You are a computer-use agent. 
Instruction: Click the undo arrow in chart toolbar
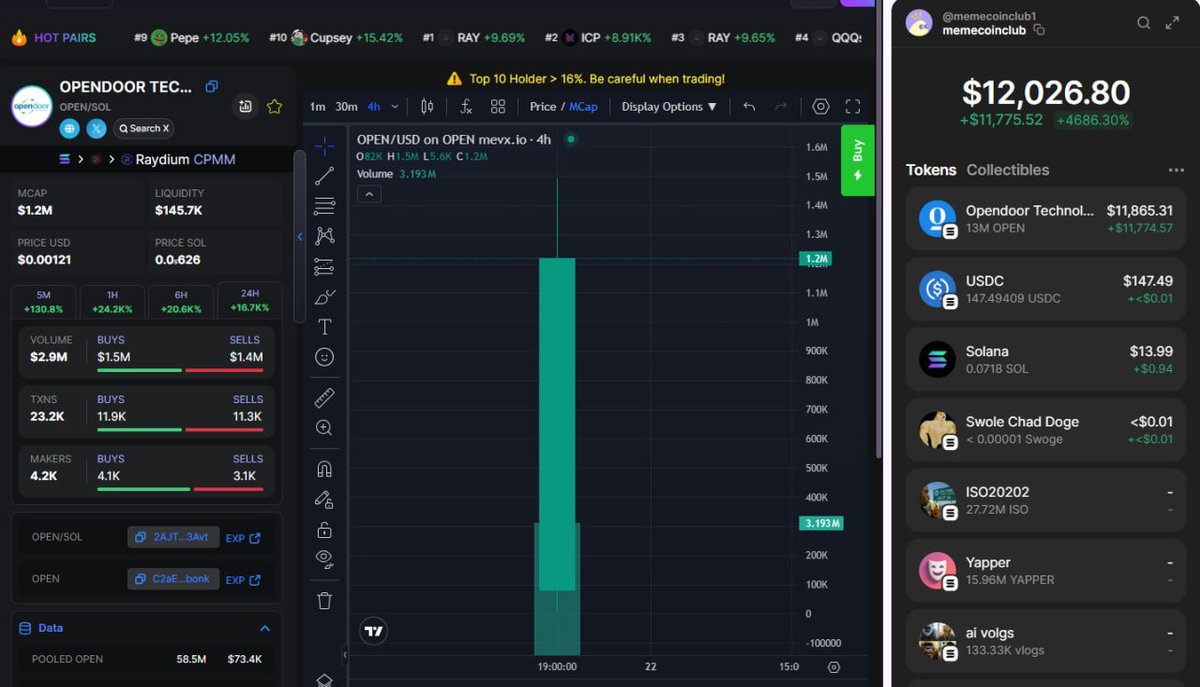pyautogui.click(x=749, y=106)
